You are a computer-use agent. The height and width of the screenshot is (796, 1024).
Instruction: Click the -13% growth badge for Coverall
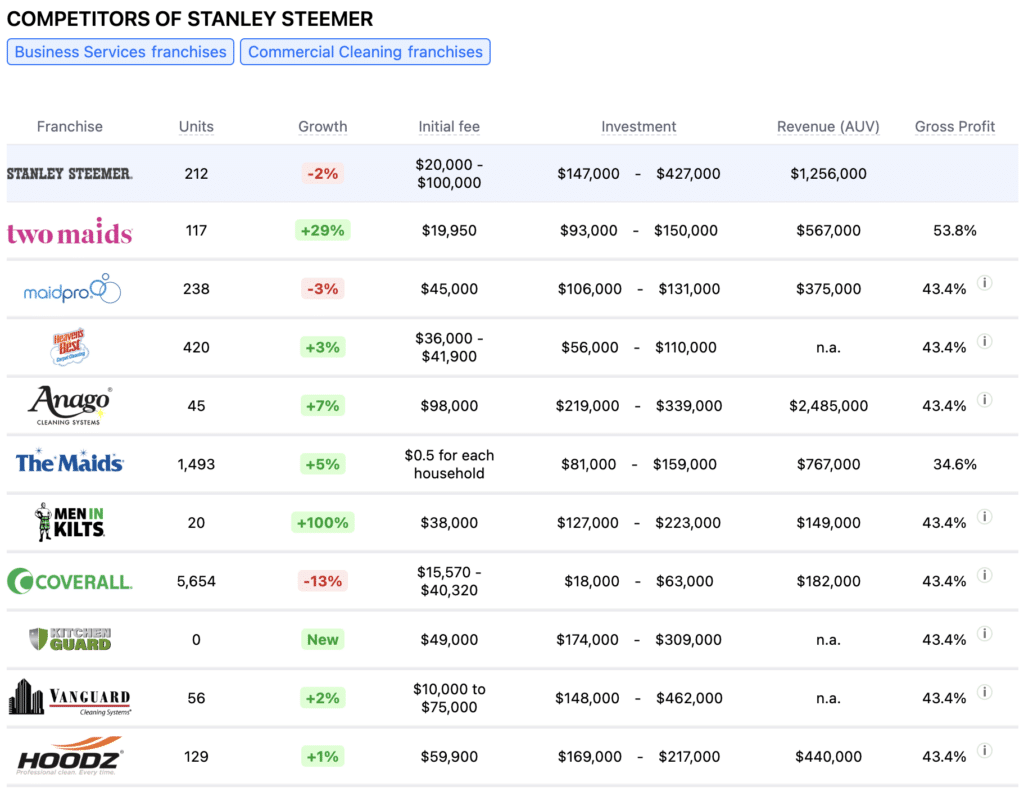pos(323,581)
